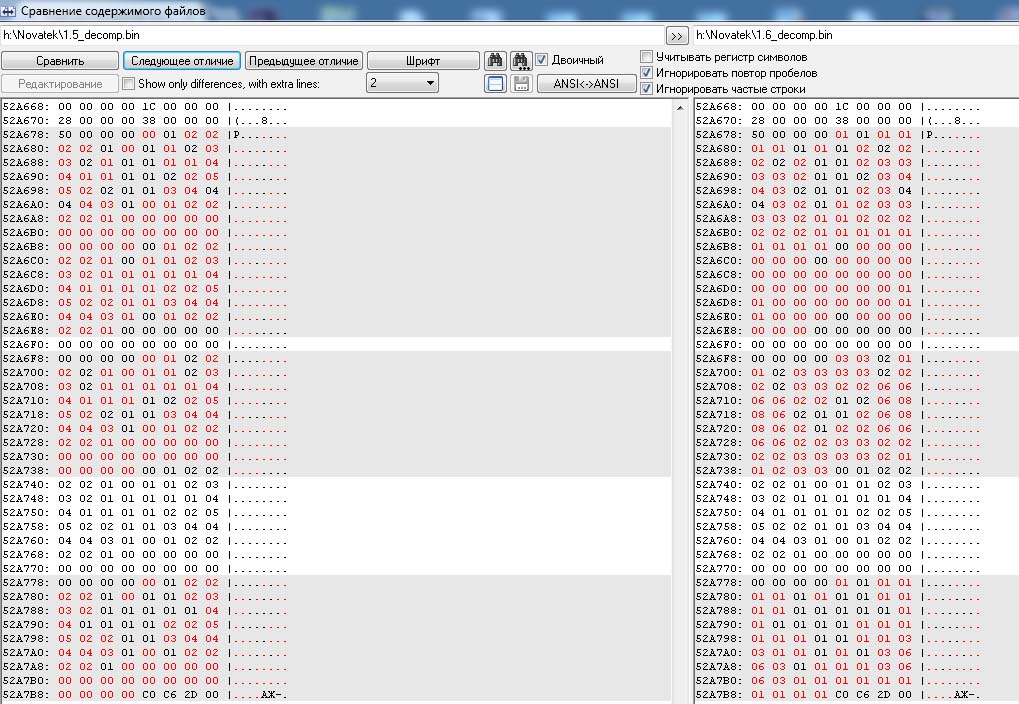This screenshot has height=704, width=1019.
Task: Enable Show only differences checkbox
Action: [128, 84]
